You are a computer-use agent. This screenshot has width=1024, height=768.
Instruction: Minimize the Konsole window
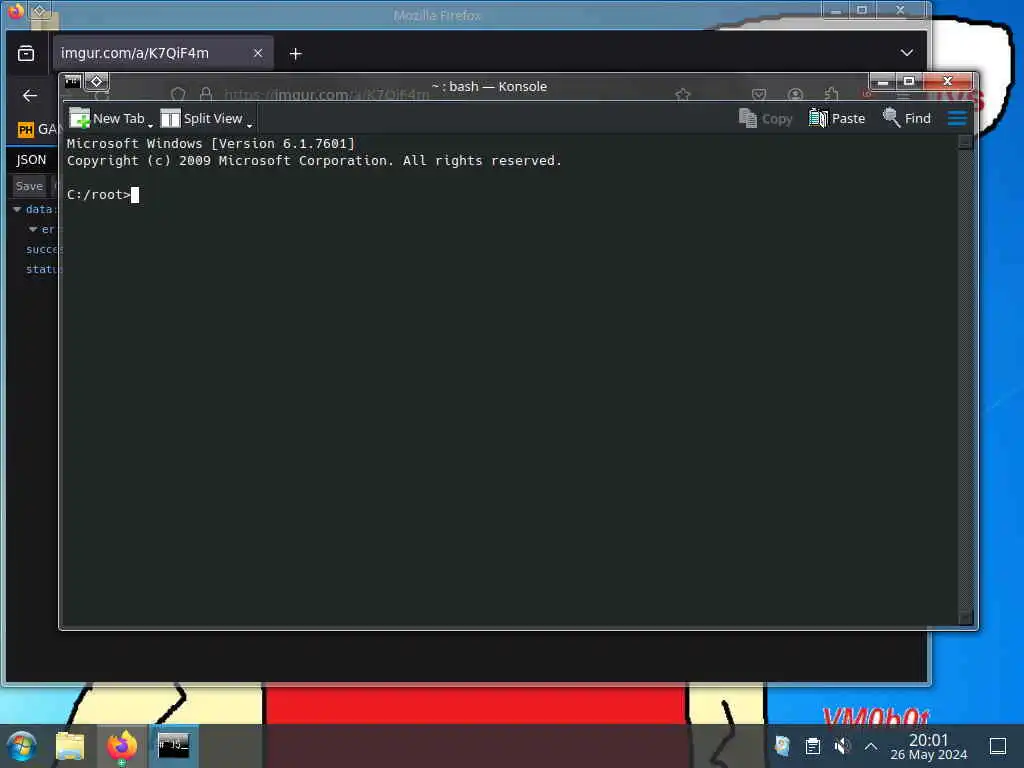click(882, 82)
